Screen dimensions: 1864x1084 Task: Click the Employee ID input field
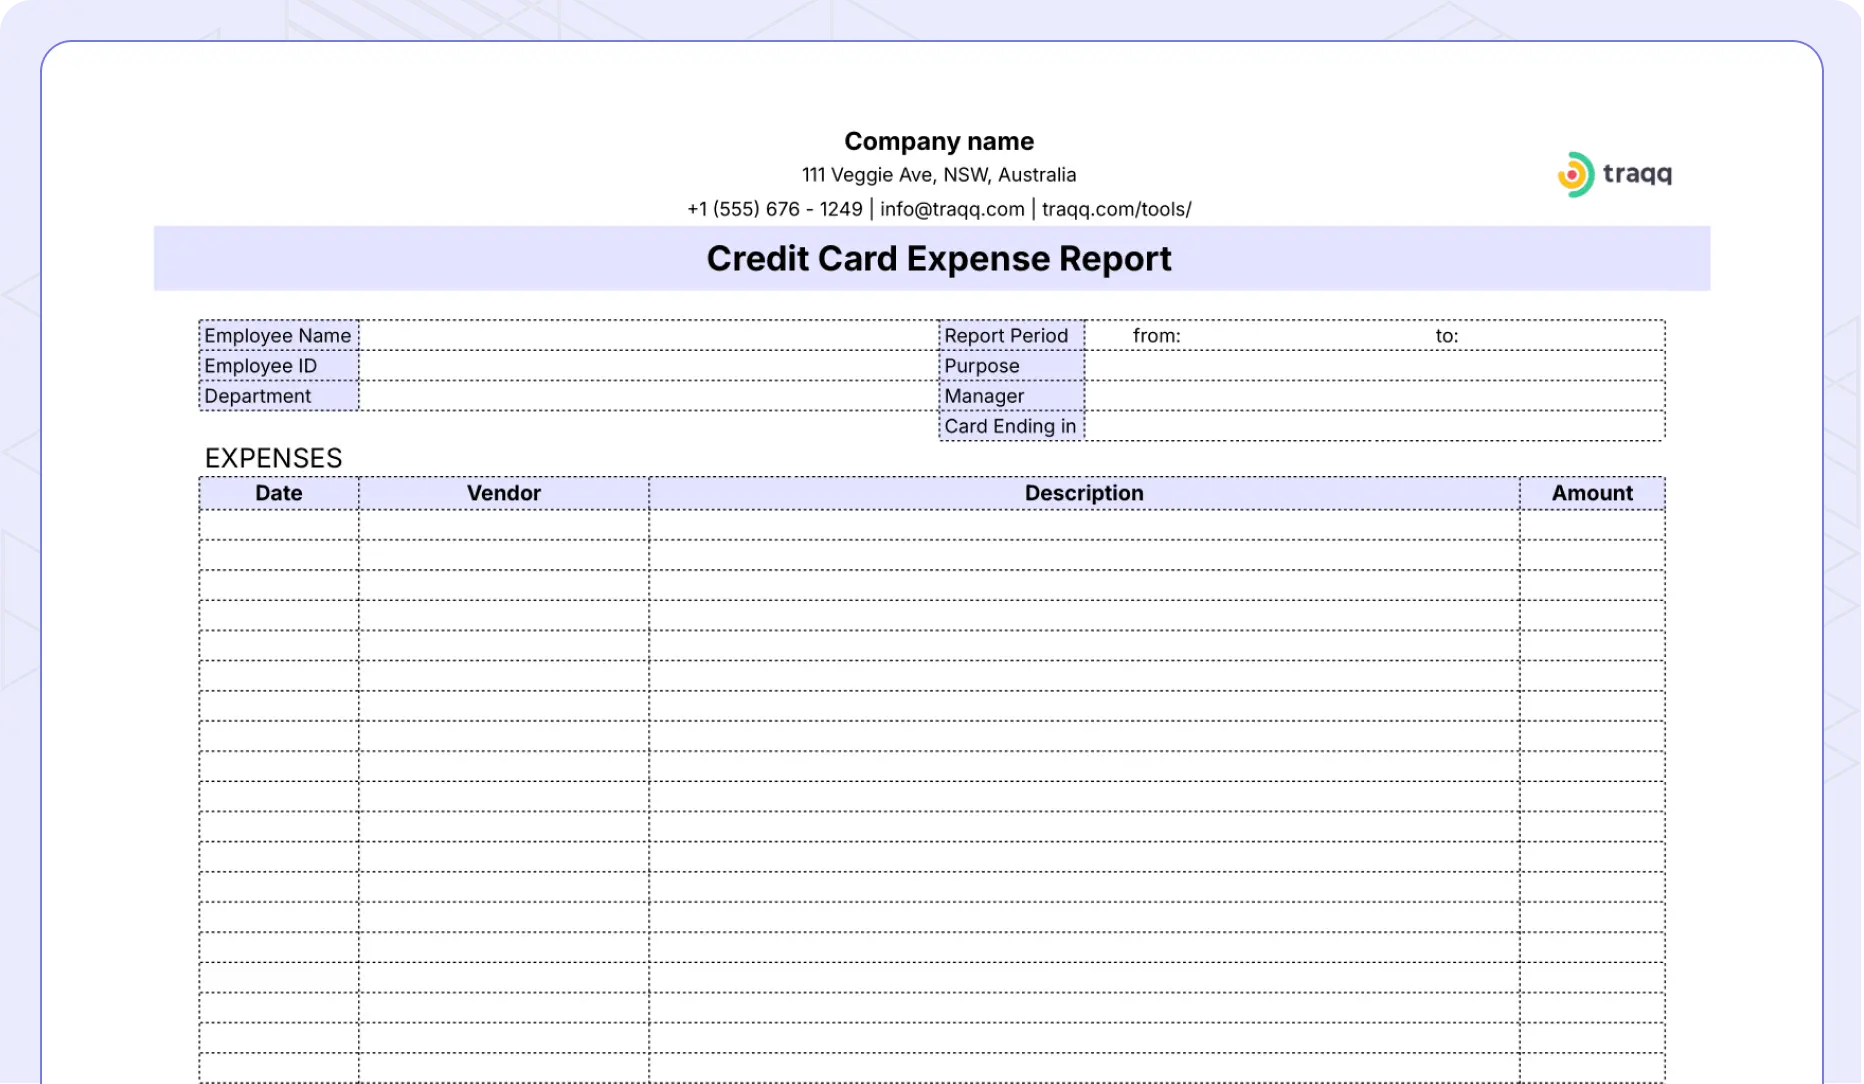648,366
